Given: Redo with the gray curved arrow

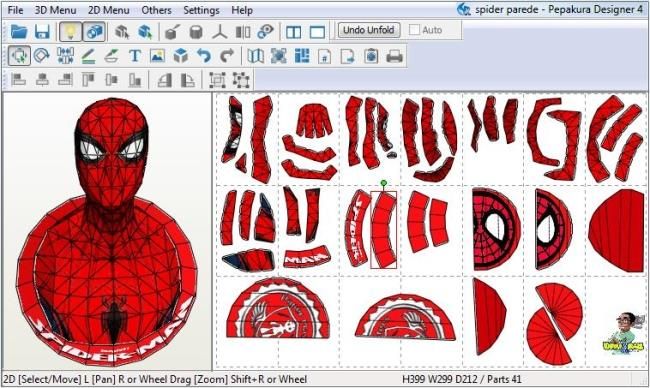Looking at the screenshot, I should pyautogui.click(x=227, y=56).
